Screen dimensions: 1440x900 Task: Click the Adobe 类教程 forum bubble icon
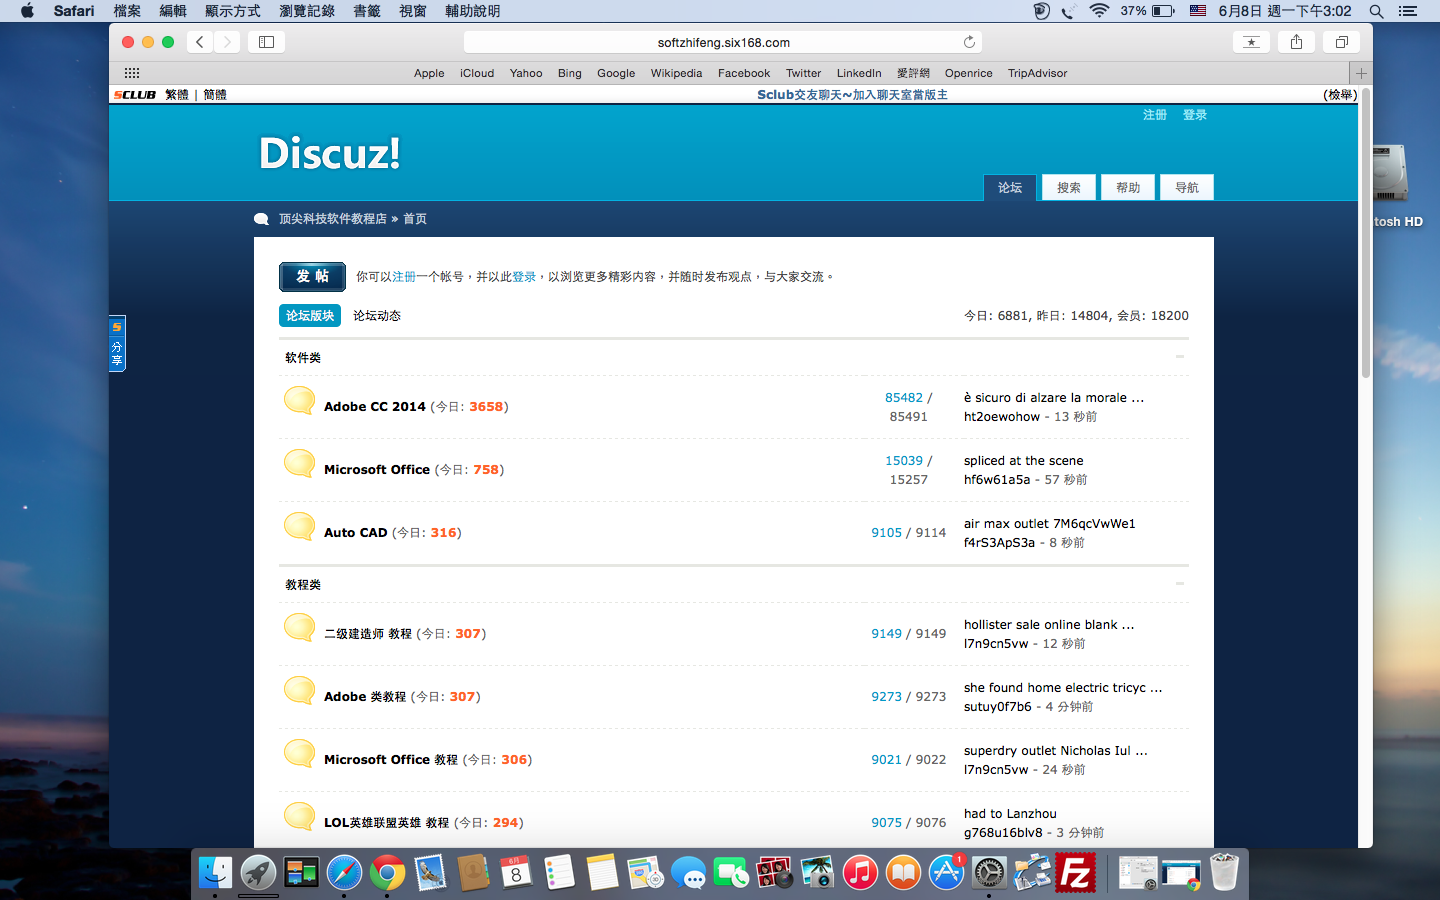click(x=299, y=691)
